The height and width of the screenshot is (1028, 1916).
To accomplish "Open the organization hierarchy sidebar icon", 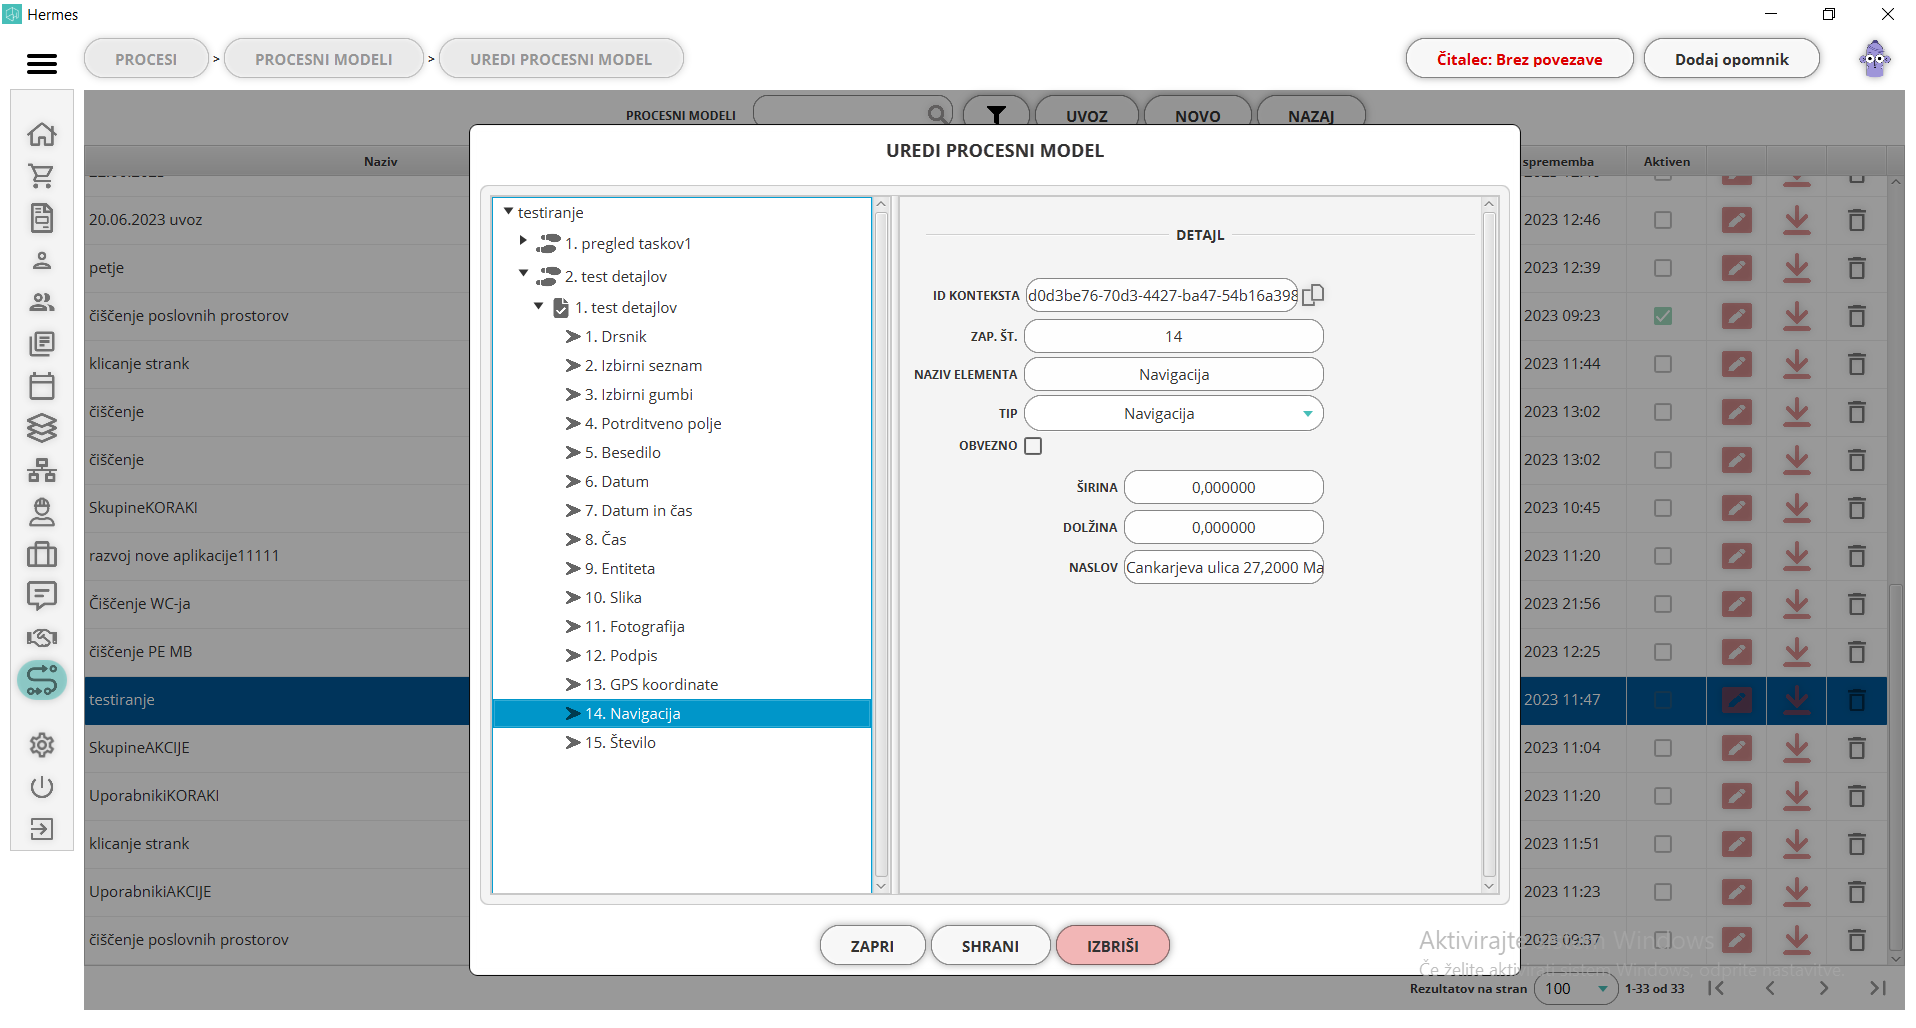I will 42,470.
